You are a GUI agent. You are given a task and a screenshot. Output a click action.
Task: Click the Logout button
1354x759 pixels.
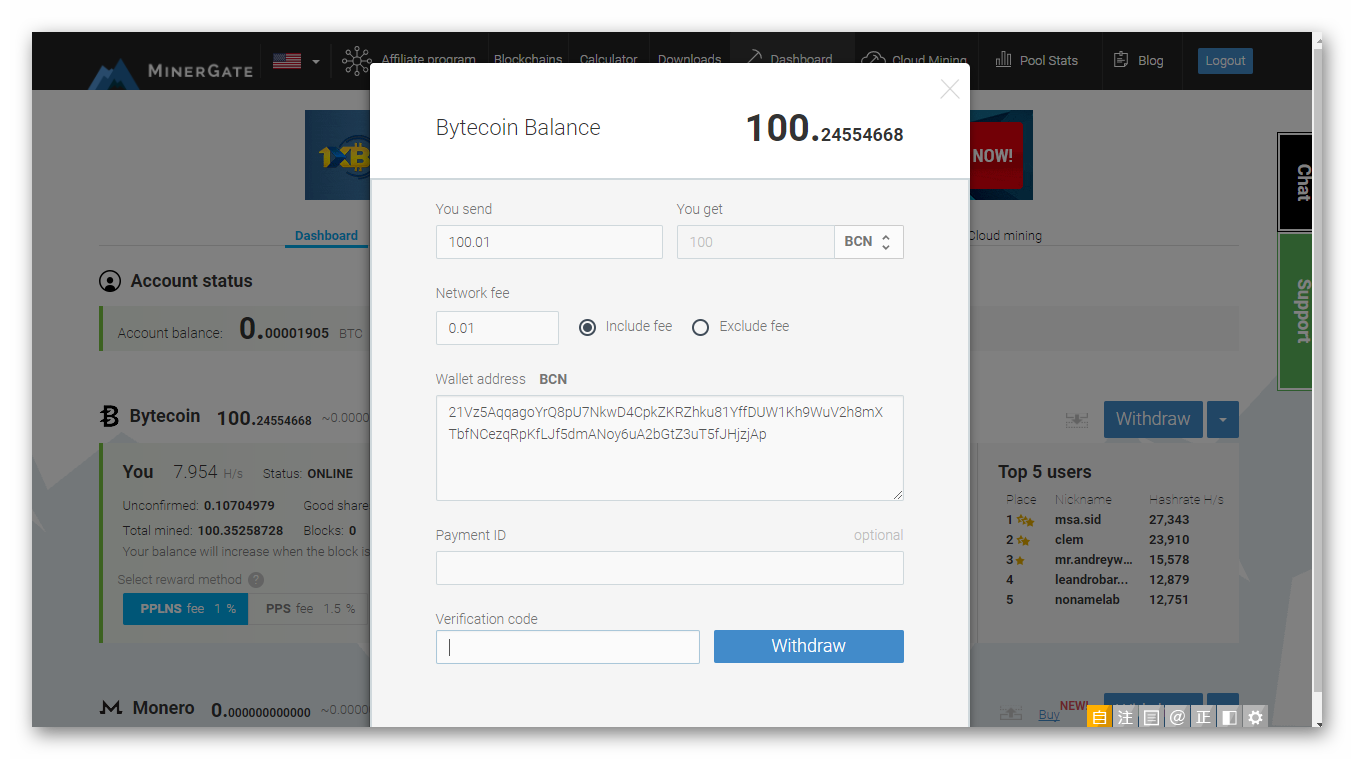(x=1225, y=61)
